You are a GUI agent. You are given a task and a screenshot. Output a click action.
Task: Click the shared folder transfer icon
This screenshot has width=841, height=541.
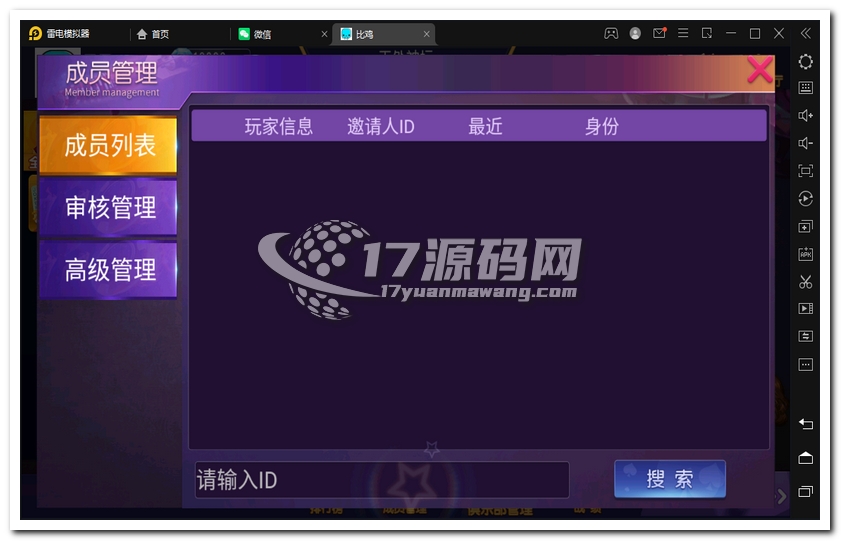[806, 336]
